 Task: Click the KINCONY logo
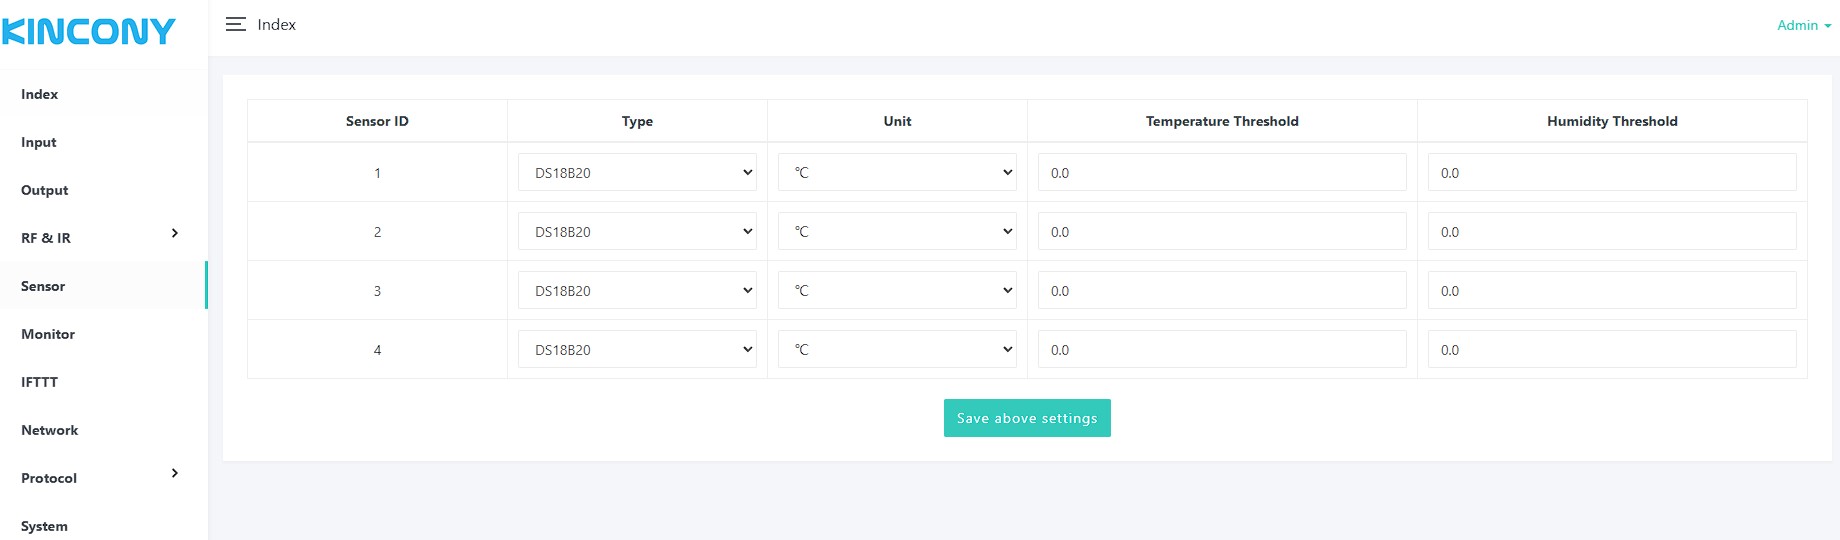(x=89, y=32)
